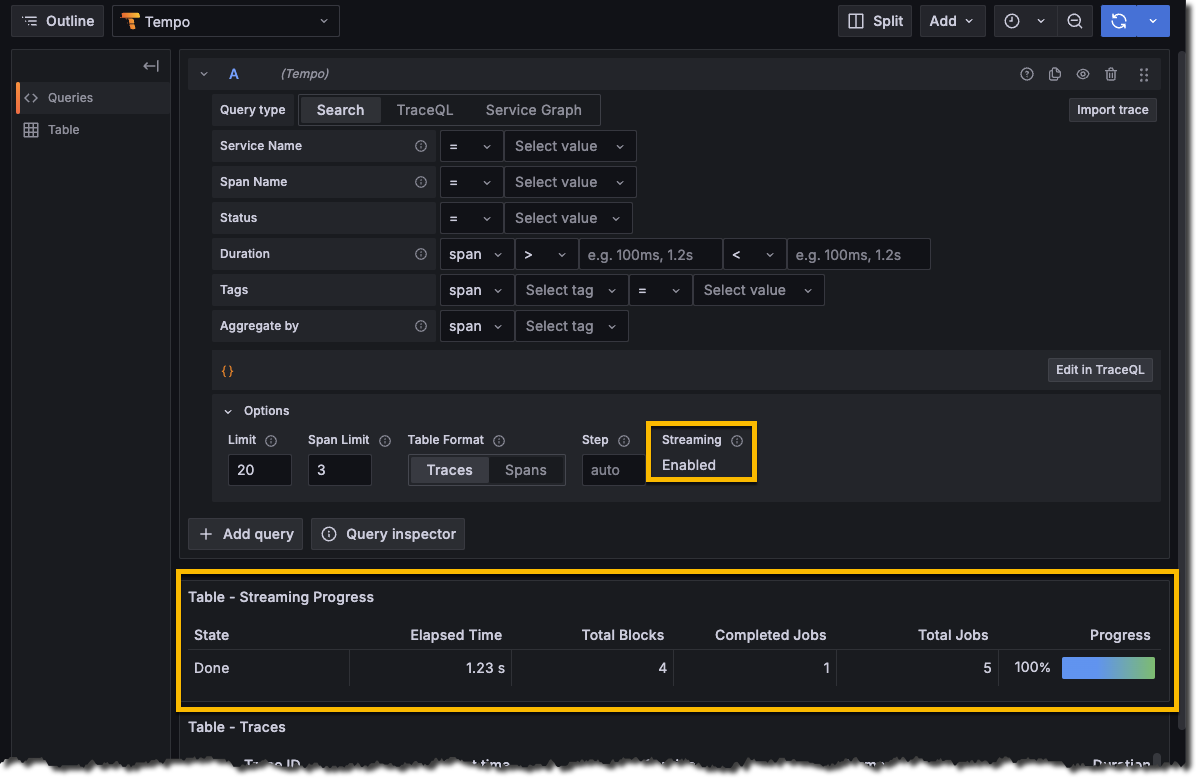Open the Outline panel
This screenshot has width=1196, height=778.
pos(57,20)
